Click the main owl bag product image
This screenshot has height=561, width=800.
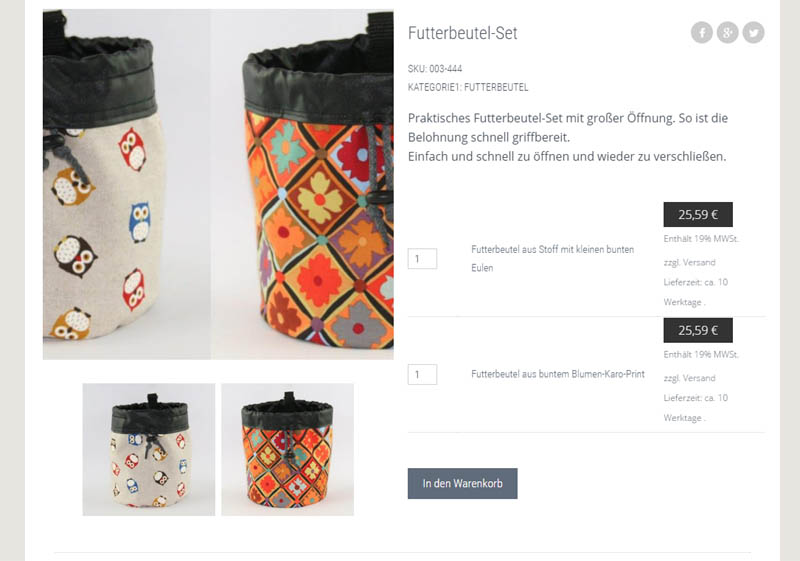[x=127, y=184]
